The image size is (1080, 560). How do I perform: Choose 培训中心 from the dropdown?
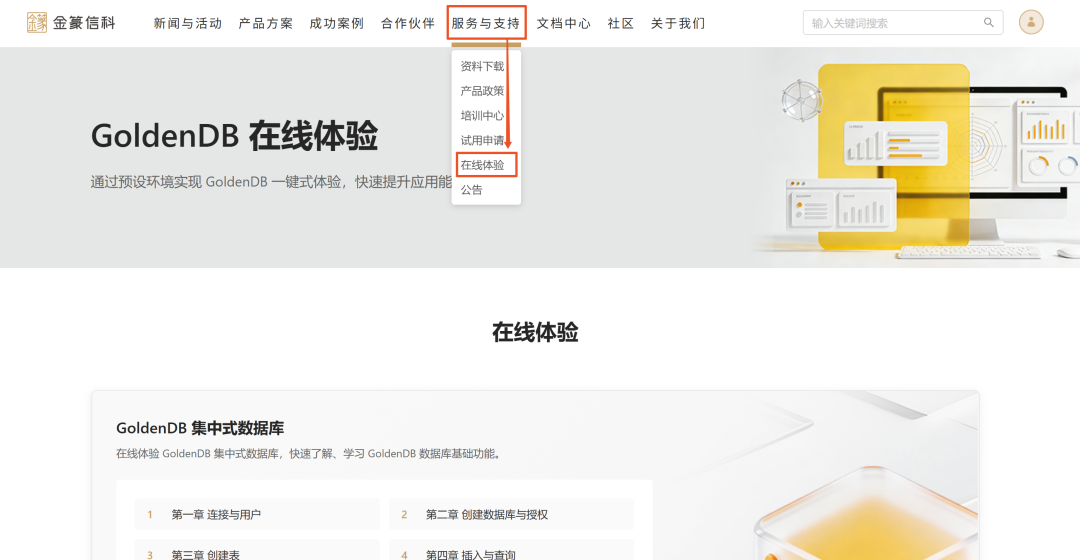click(x=482, y=116)
